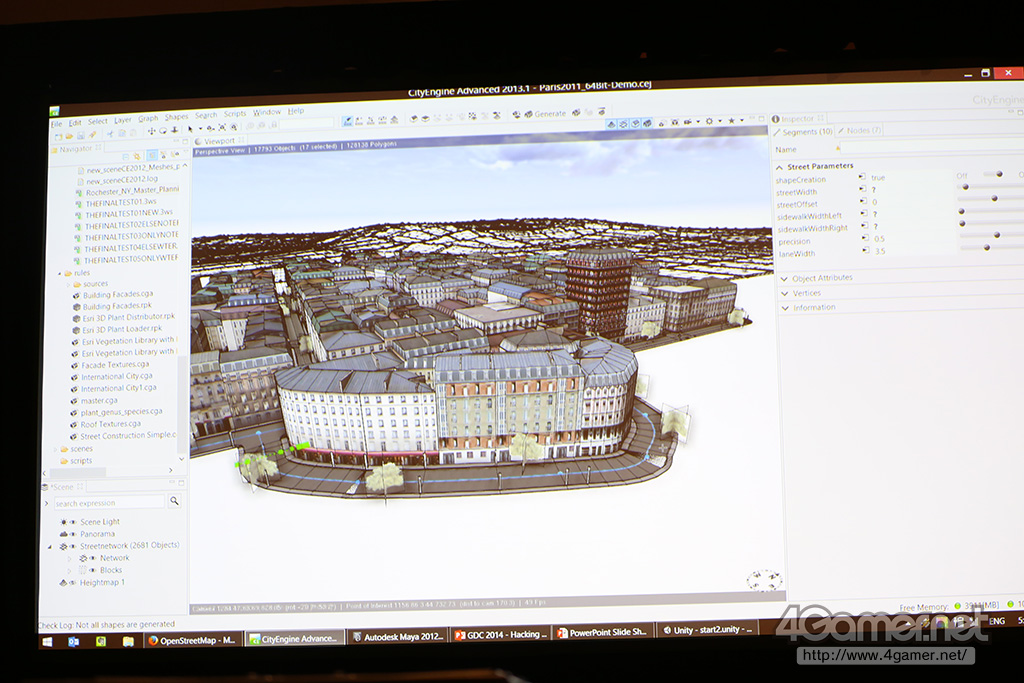1024x683 pixels.
Task: Open master.cga rule file in Navigator
Action: 98,400
